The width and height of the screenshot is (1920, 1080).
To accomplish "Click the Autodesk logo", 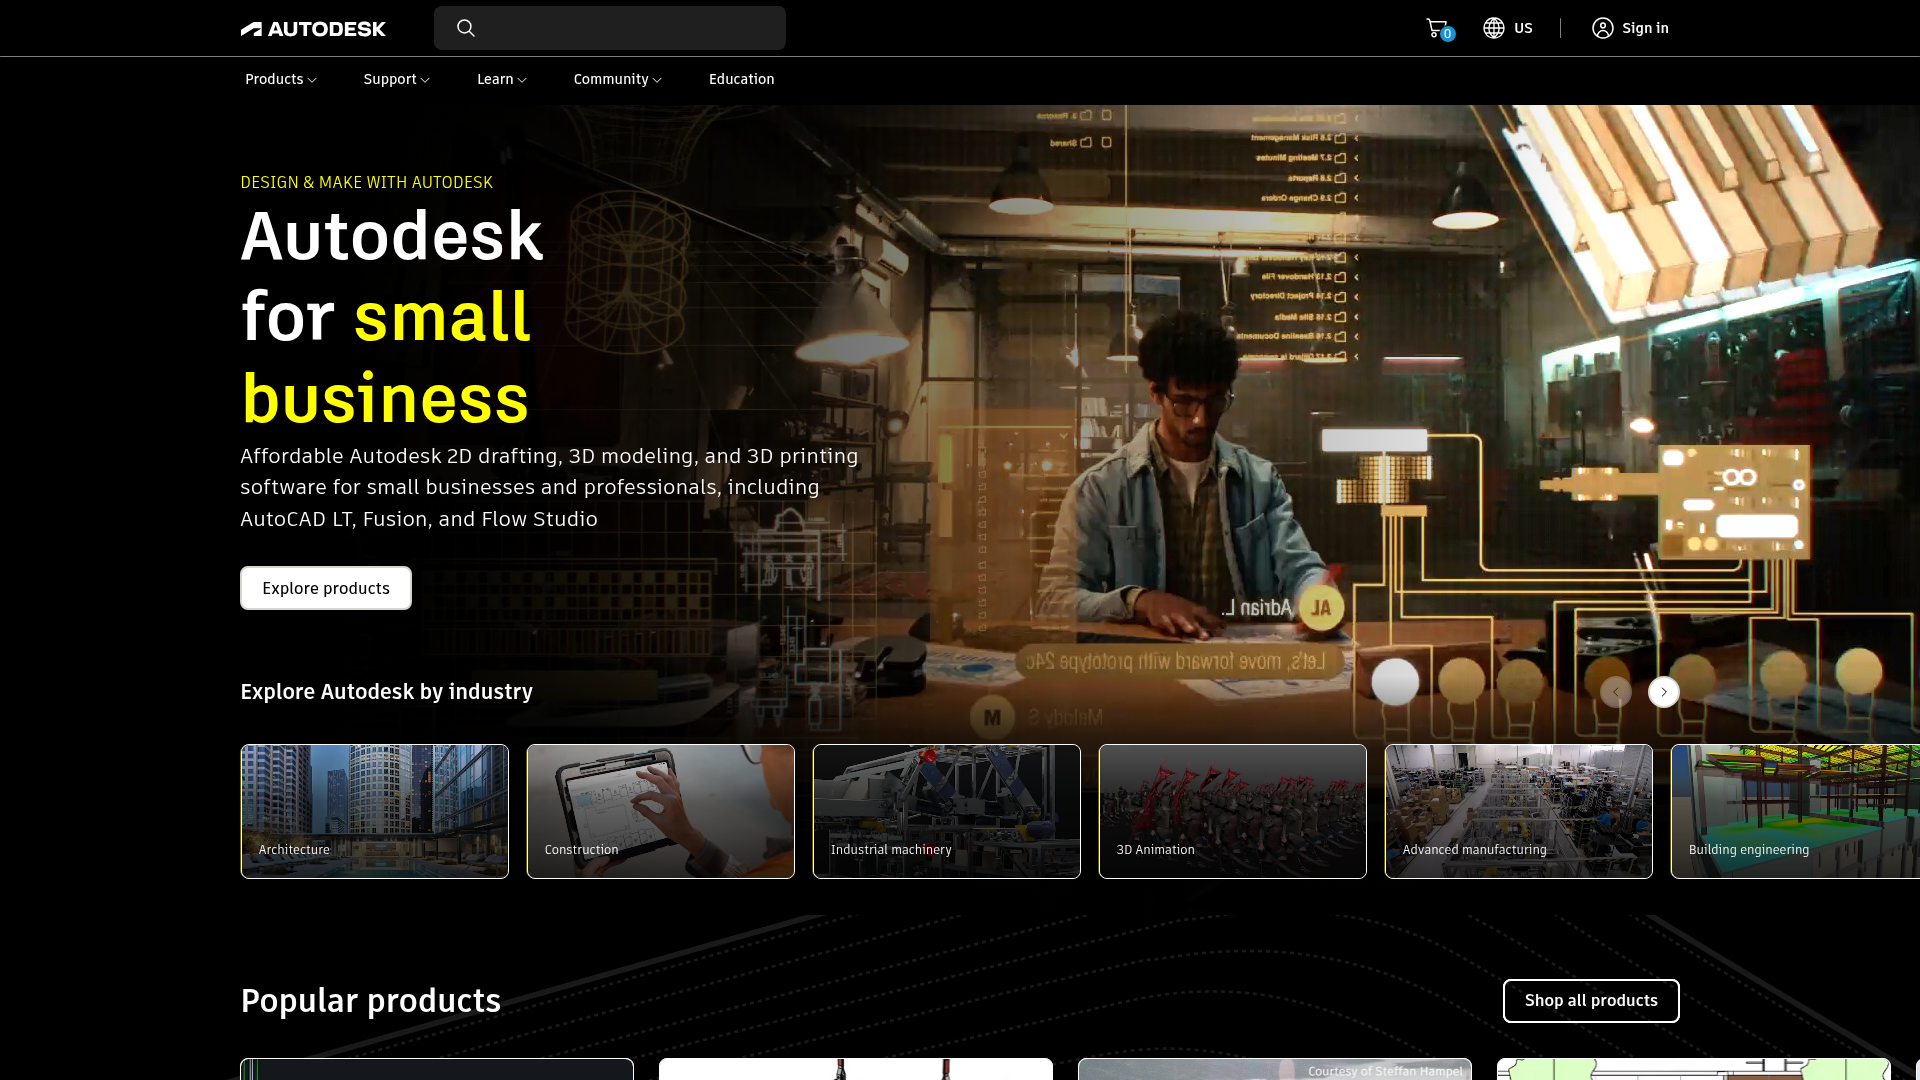I will tap(313, 29).
